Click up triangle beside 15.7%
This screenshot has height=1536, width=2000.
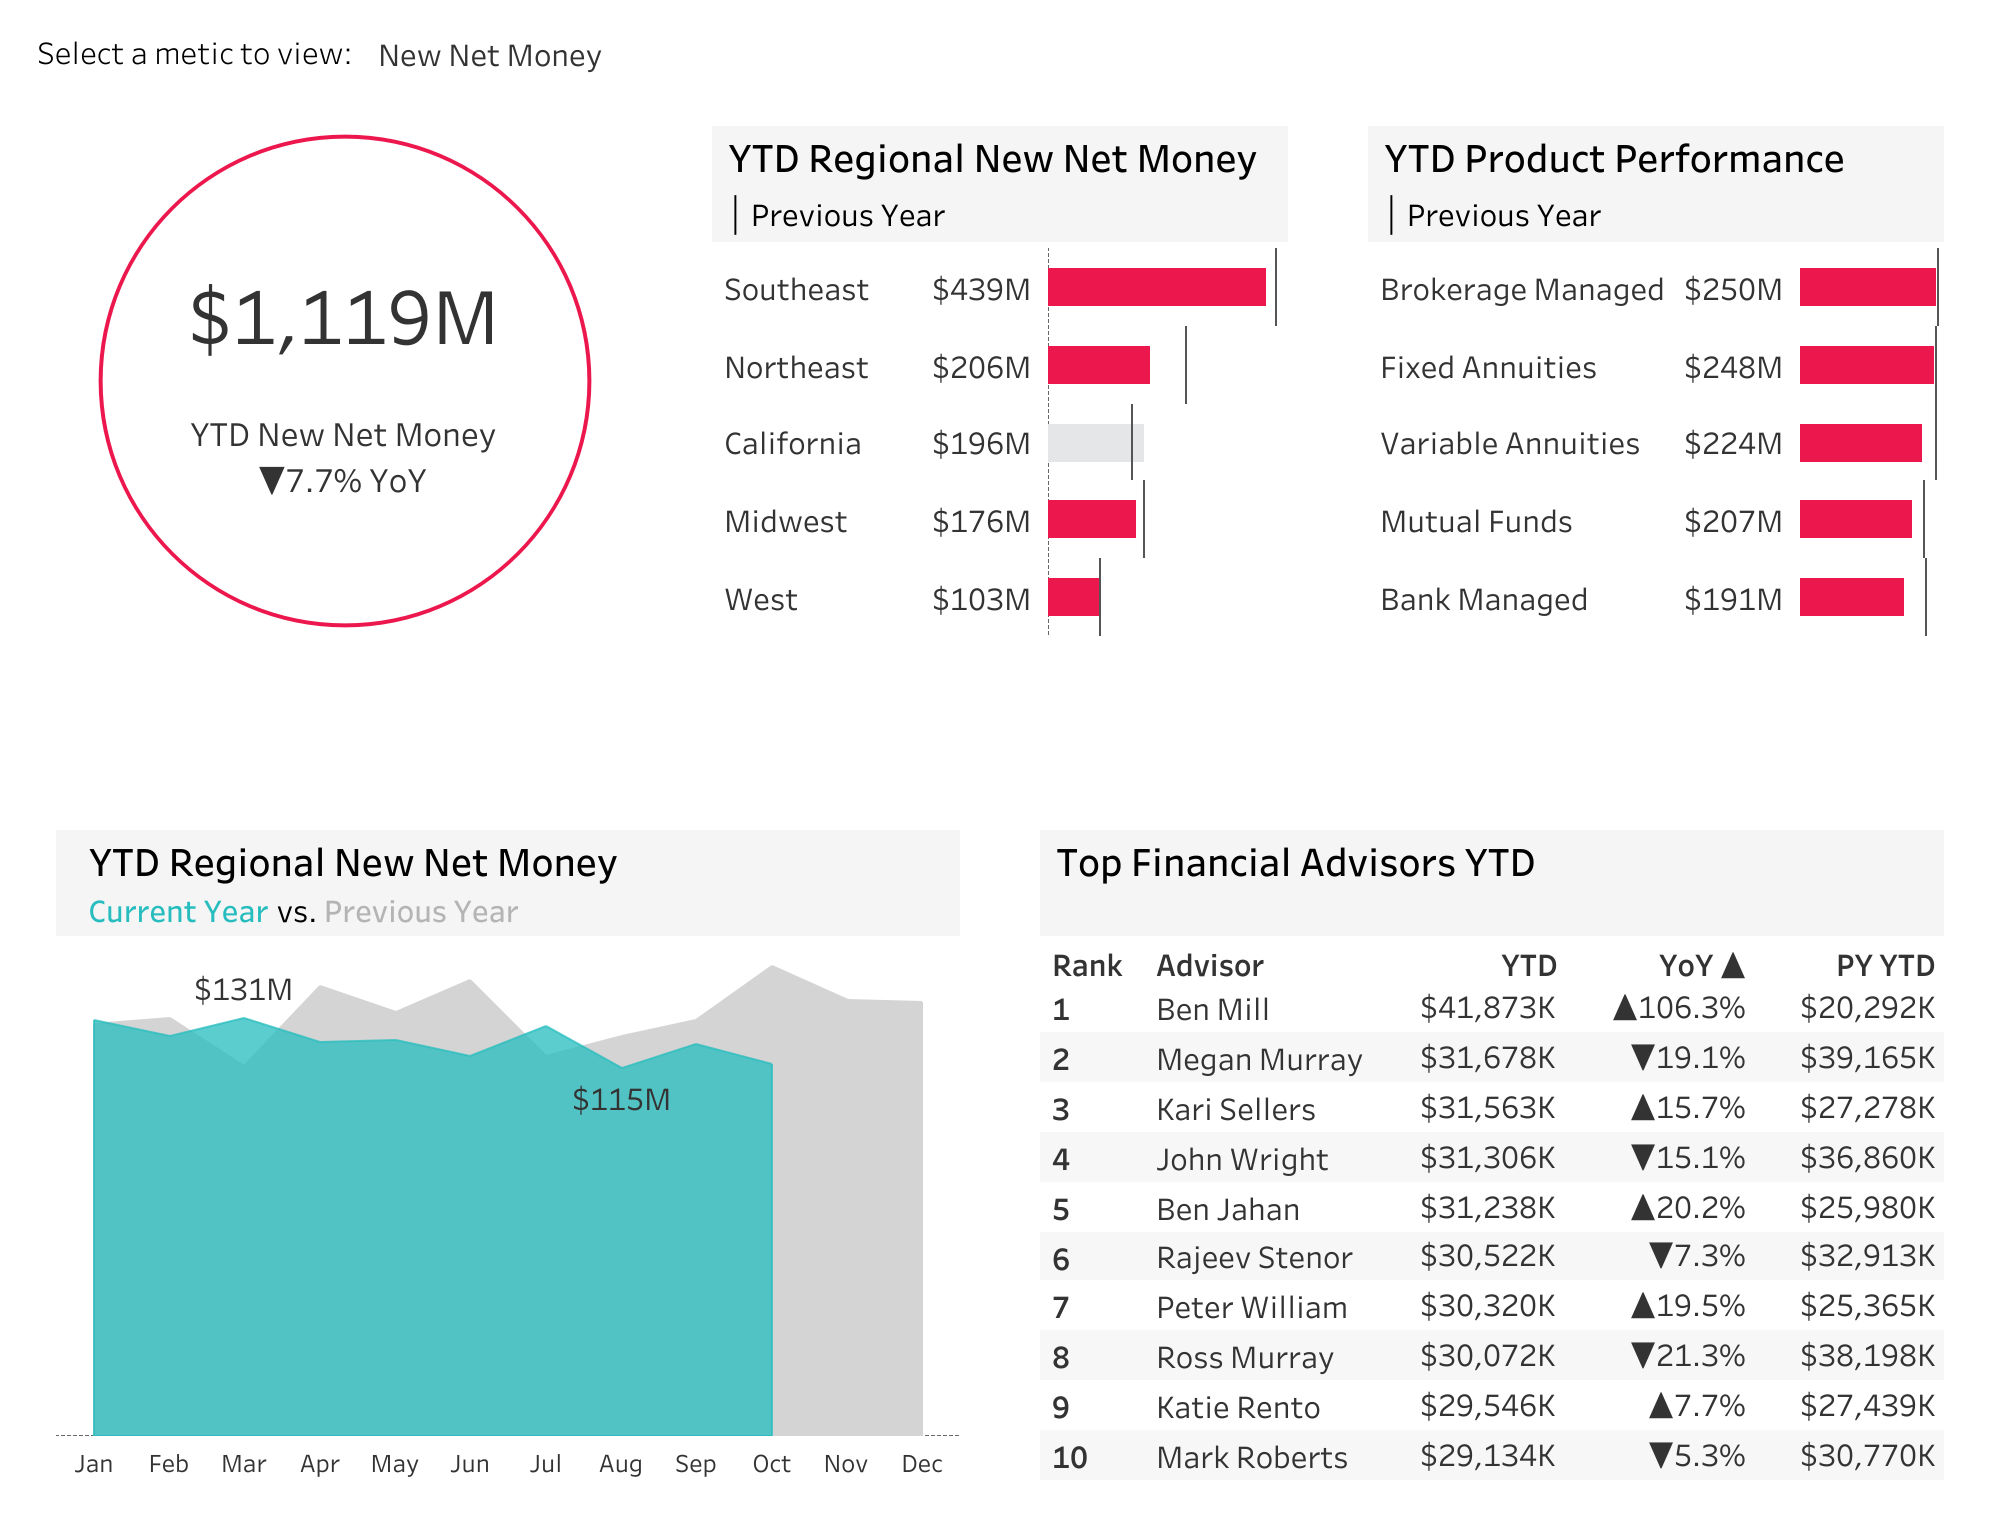[1643, 1107]
